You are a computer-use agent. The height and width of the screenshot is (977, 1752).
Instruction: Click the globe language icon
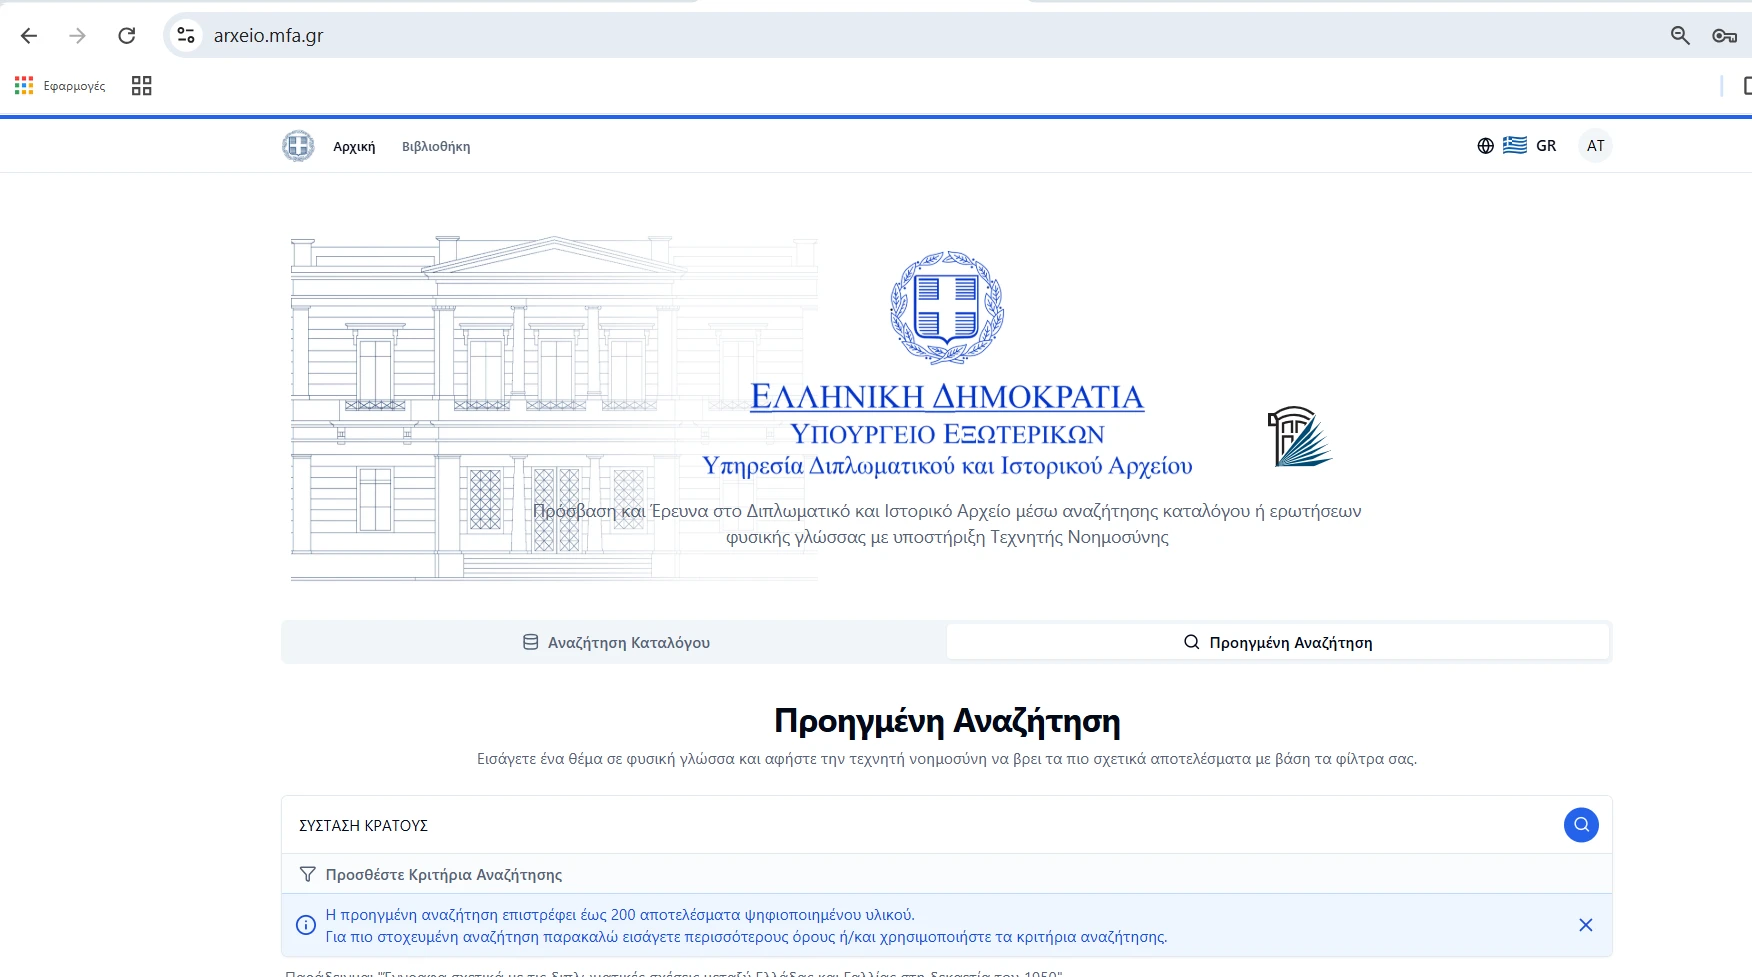click(1486, 146)
